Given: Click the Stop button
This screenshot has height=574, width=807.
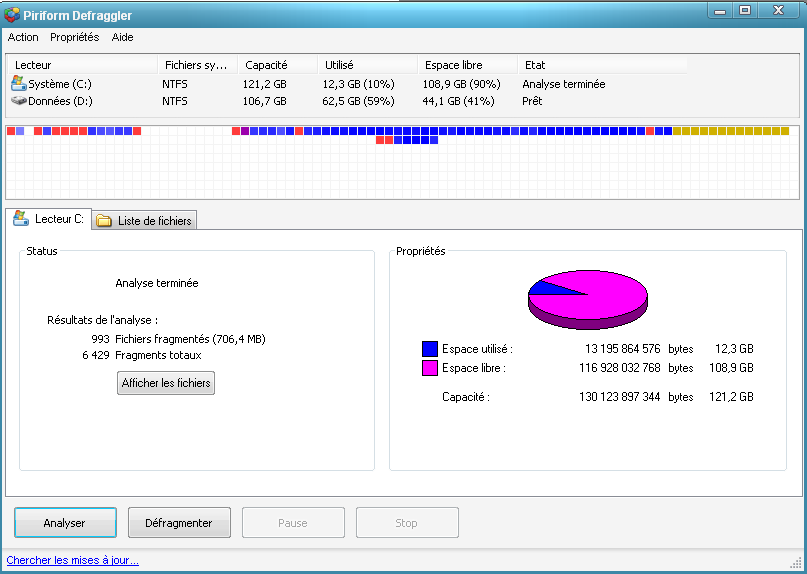Looking at the screenshot, I should click(x=407, y=523).
